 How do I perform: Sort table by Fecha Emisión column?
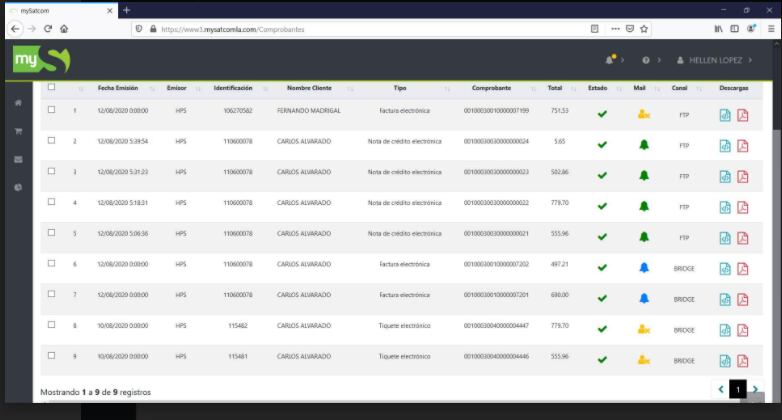tap(124, 88)
